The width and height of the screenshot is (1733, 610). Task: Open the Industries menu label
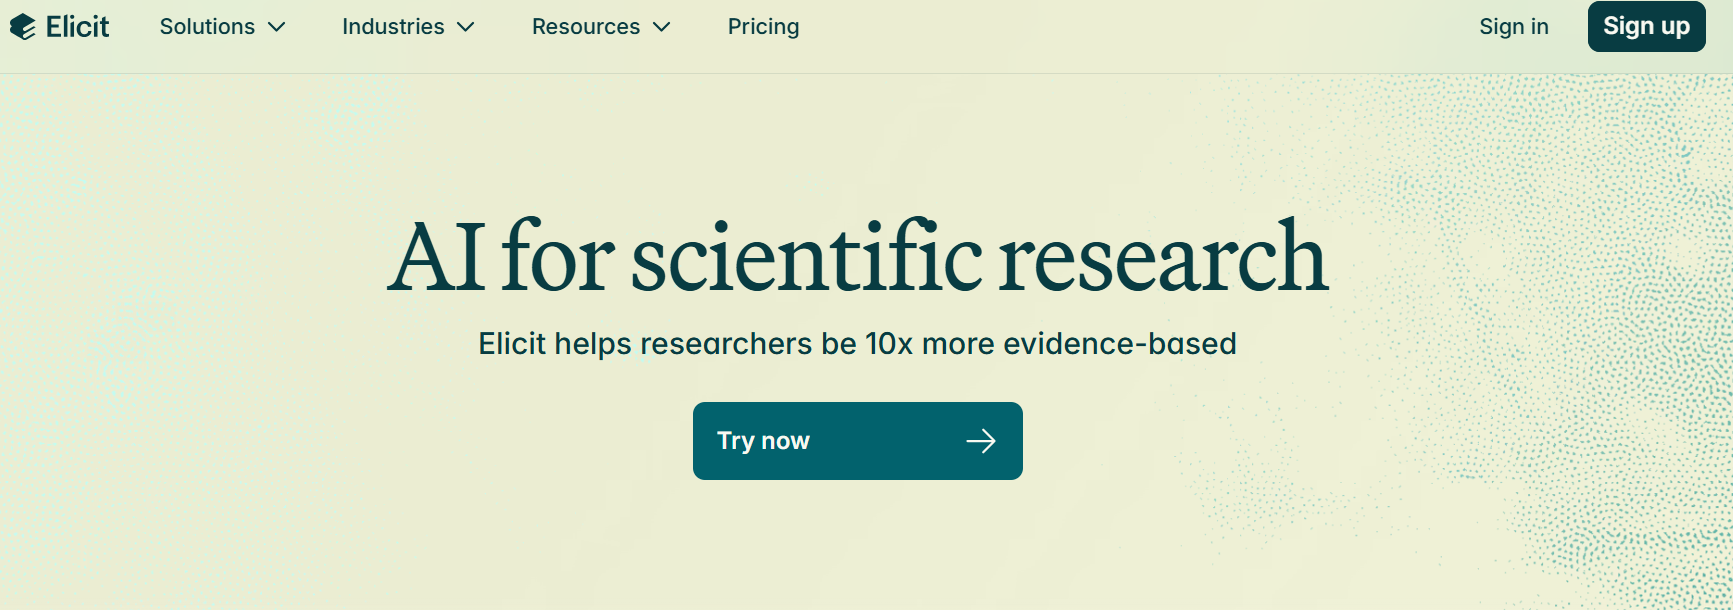pos(393,27)
